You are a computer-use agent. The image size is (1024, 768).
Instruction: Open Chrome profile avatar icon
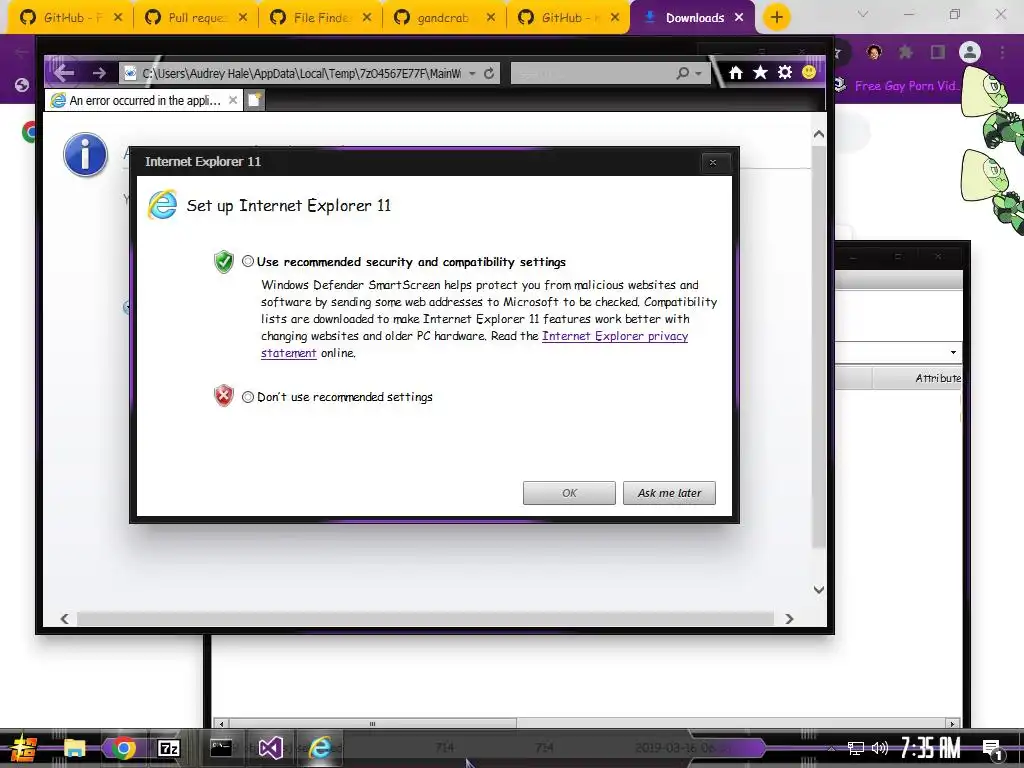click(970, 52)
